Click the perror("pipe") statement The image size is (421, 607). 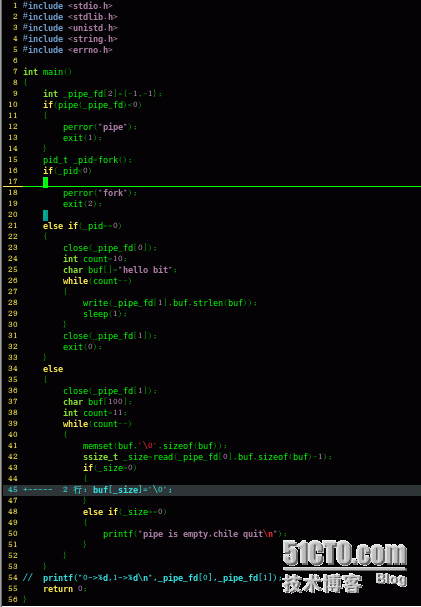100,127
